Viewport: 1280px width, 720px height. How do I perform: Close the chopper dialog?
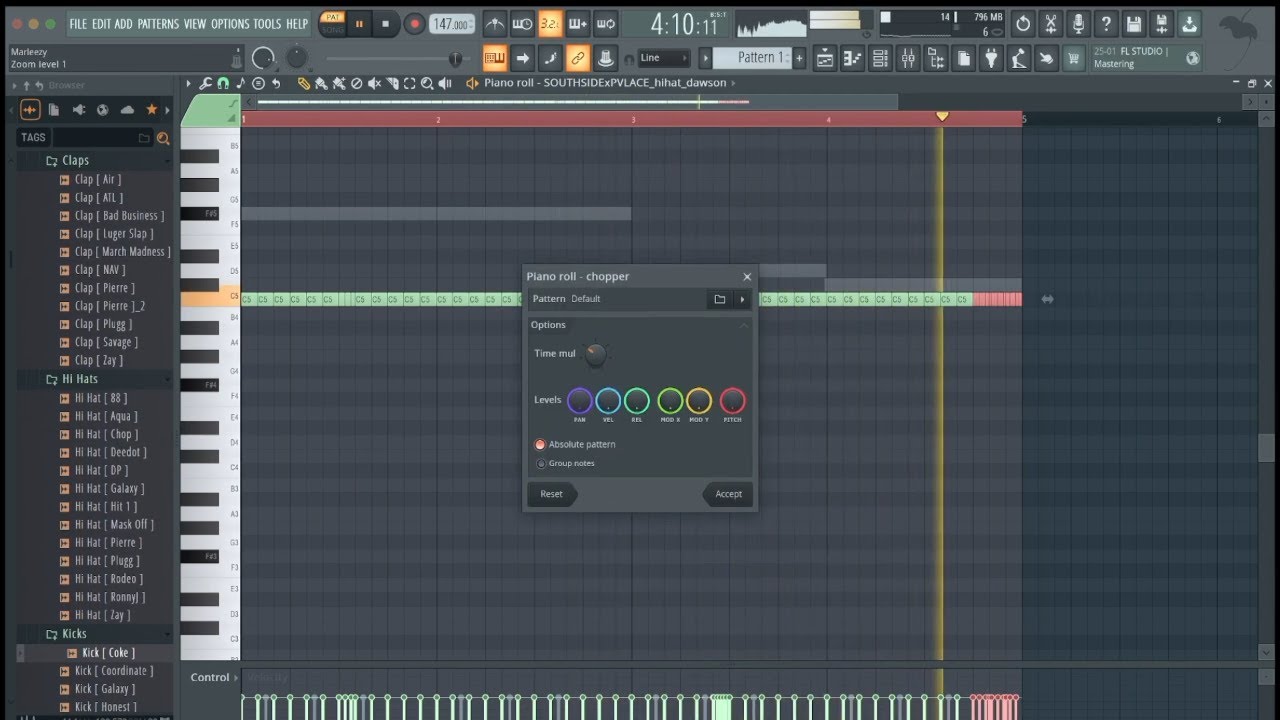click(746, 277)
